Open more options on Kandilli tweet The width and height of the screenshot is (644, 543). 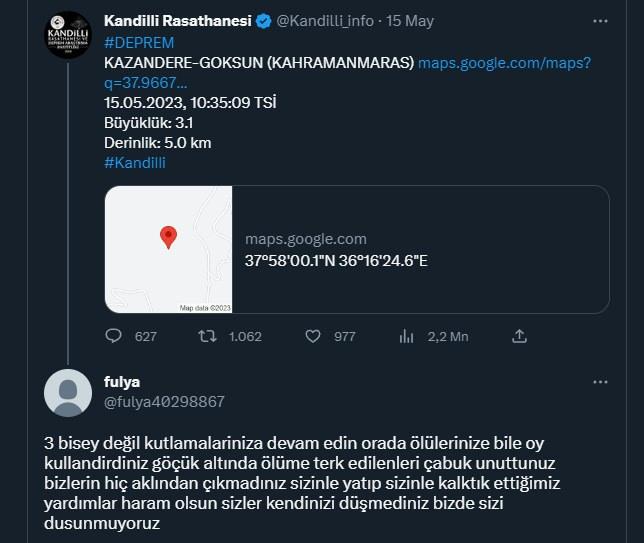[600, 21]
